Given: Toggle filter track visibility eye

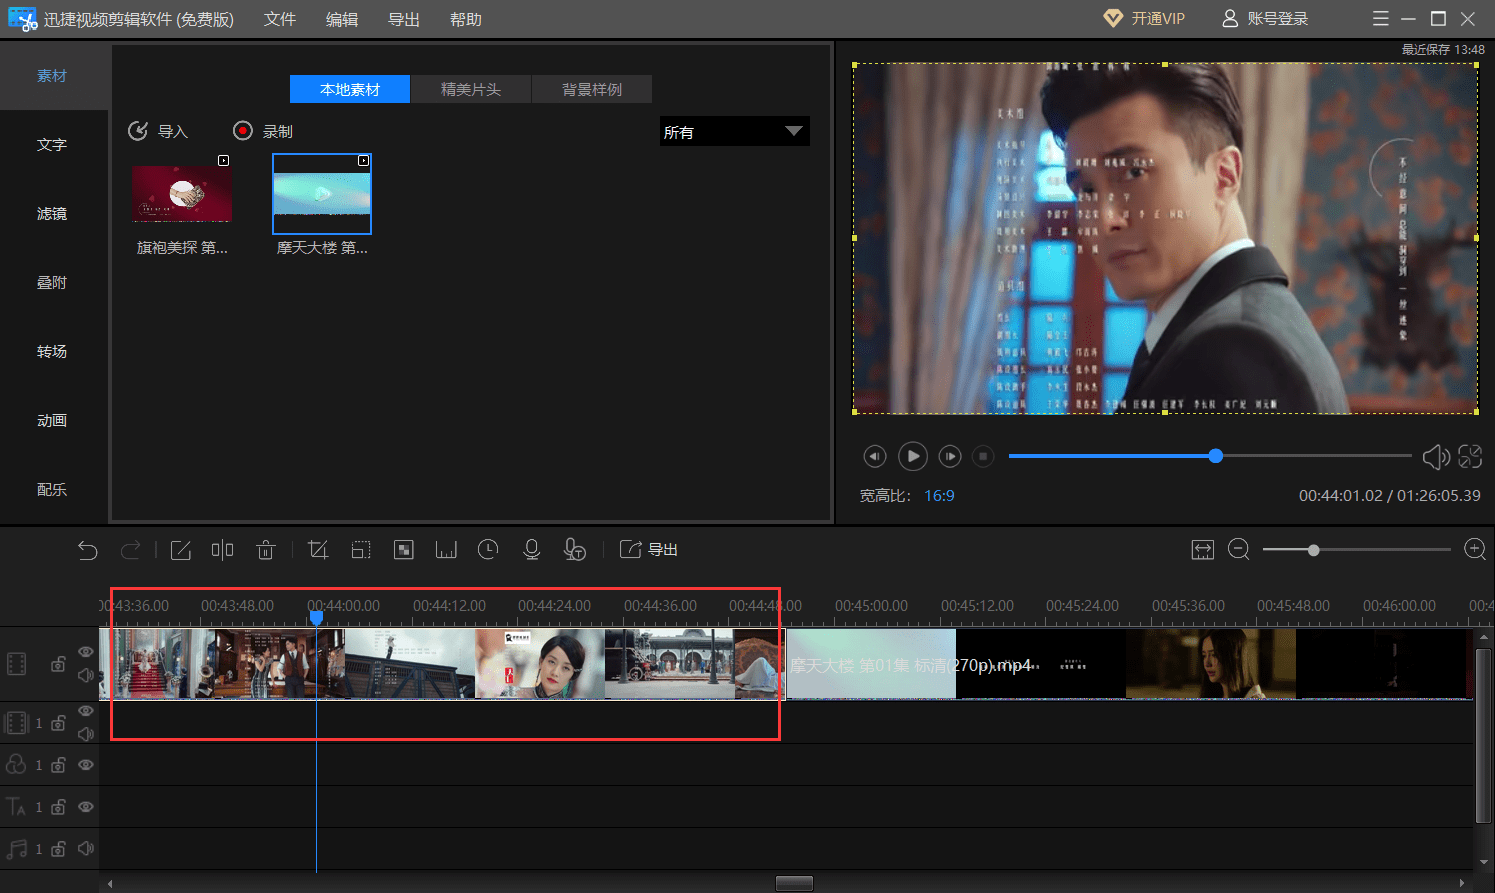Looking at the screenshot, I should point(86,765).
